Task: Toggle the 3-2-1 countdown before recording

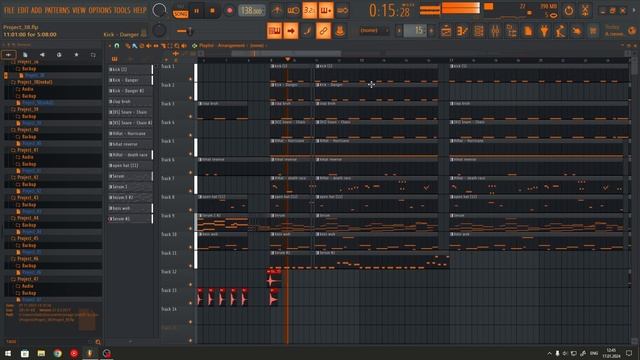Action: pos(309,11)
